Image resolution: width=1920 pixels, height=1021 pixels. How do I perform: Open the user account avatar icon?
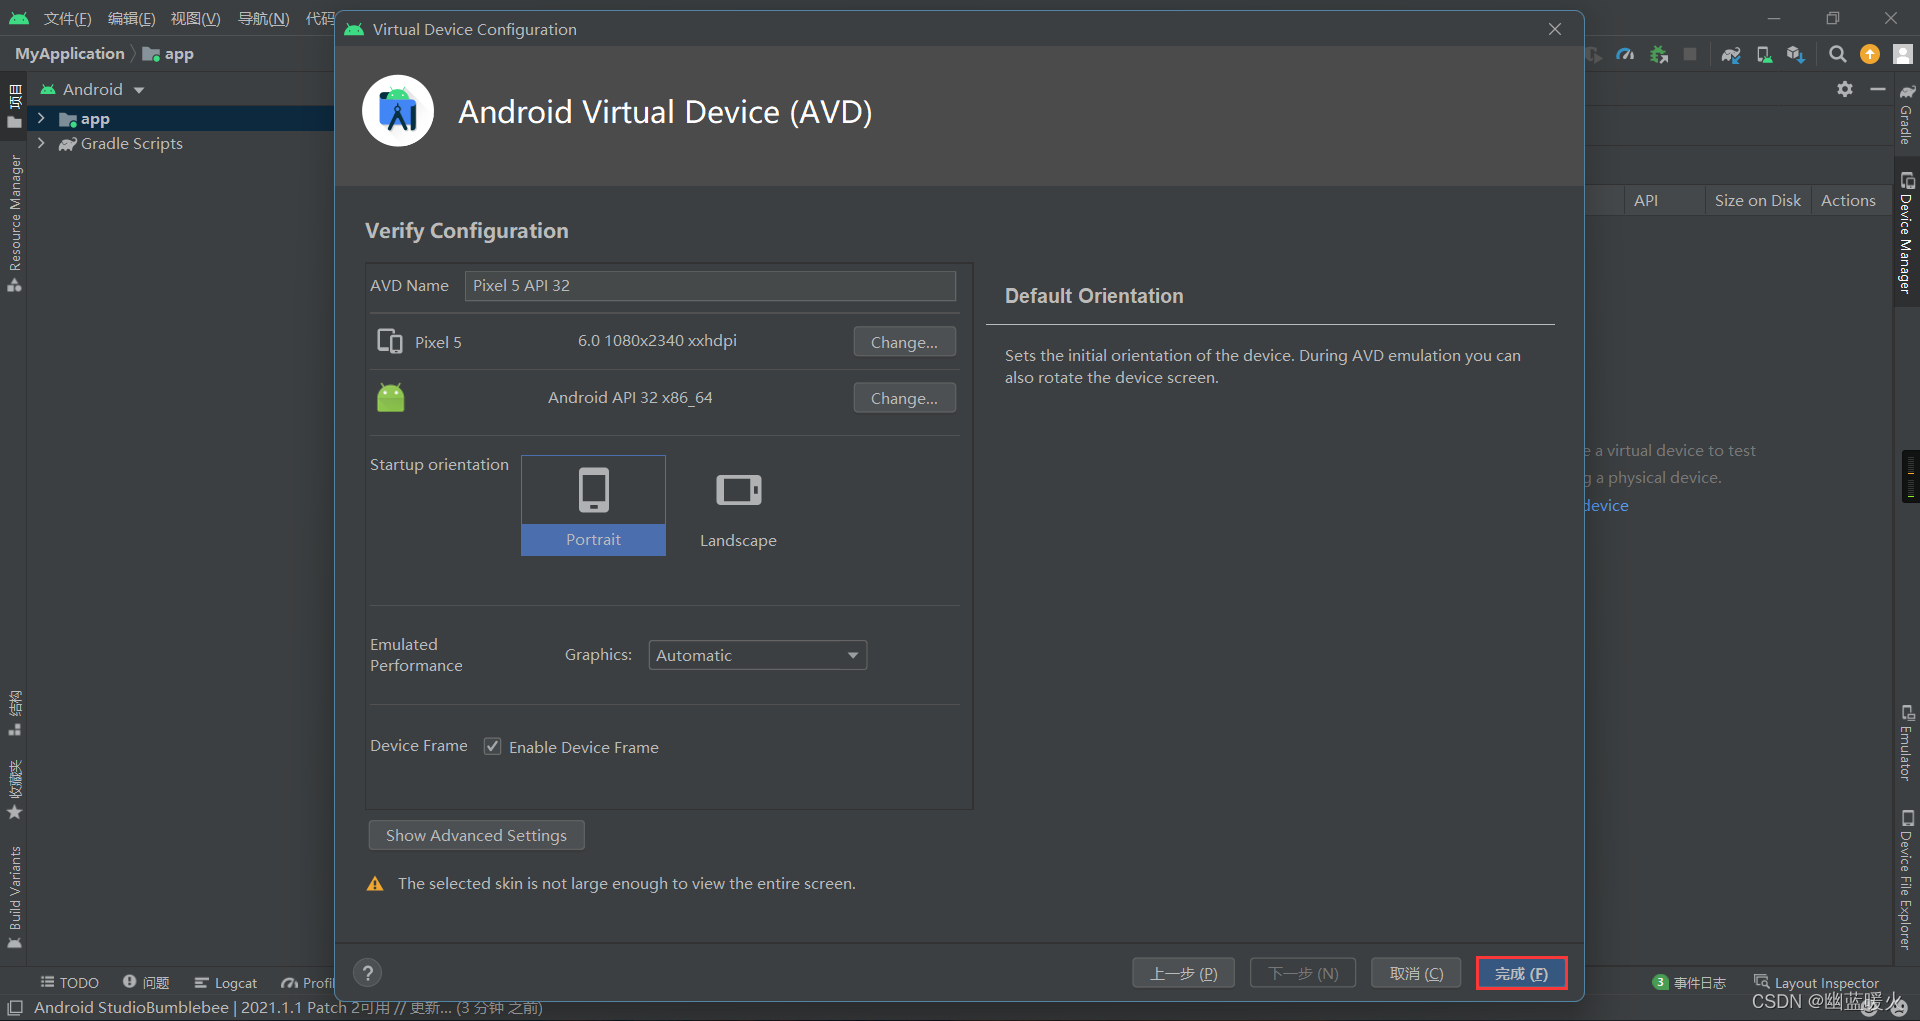tap(1903, 54)
